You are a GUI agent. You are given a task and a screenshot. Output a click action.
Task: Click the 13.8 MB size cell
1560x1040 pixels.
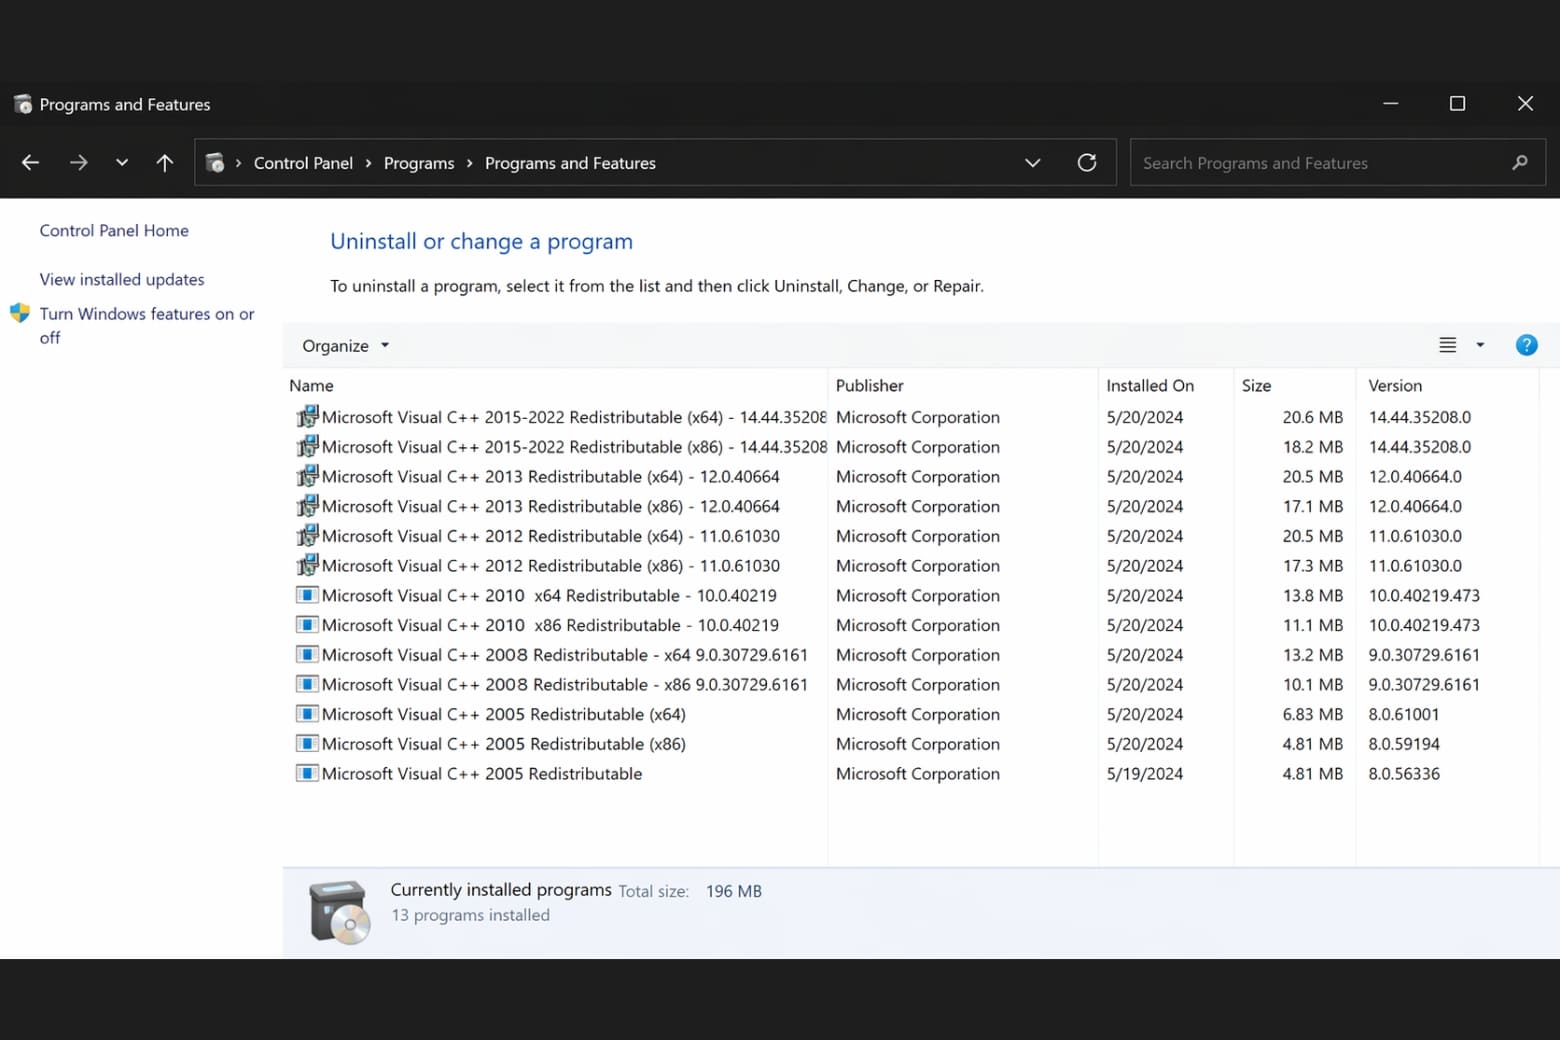(1313, 595)
